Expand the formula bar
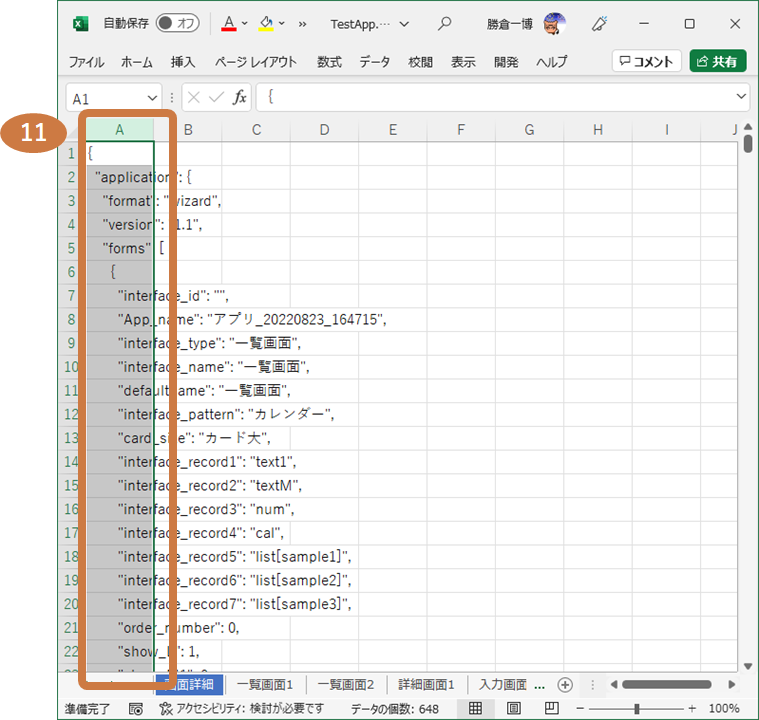The width and height of the screenshot is (759, 720). (x=741, y=97)
